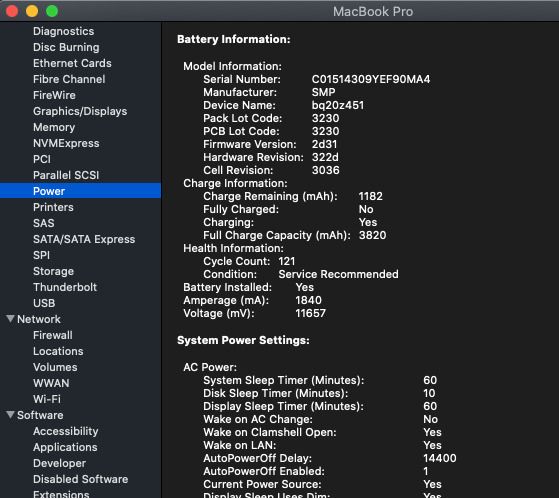Click Amperage value 1840
Screen dimensions: 559x498
click(308, 300)
